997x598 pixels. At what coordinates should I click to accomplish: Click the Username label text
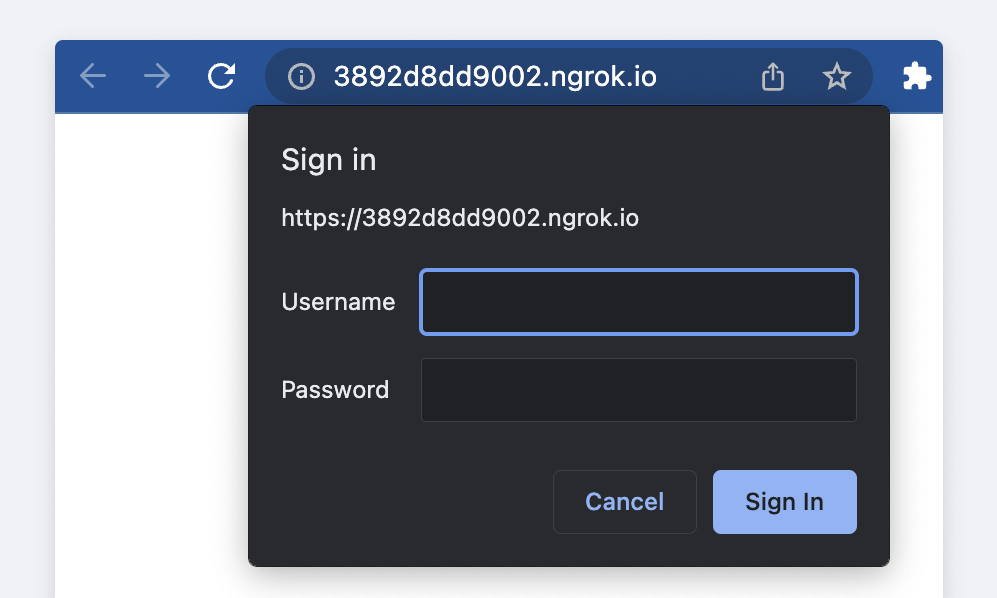(338, 302)
